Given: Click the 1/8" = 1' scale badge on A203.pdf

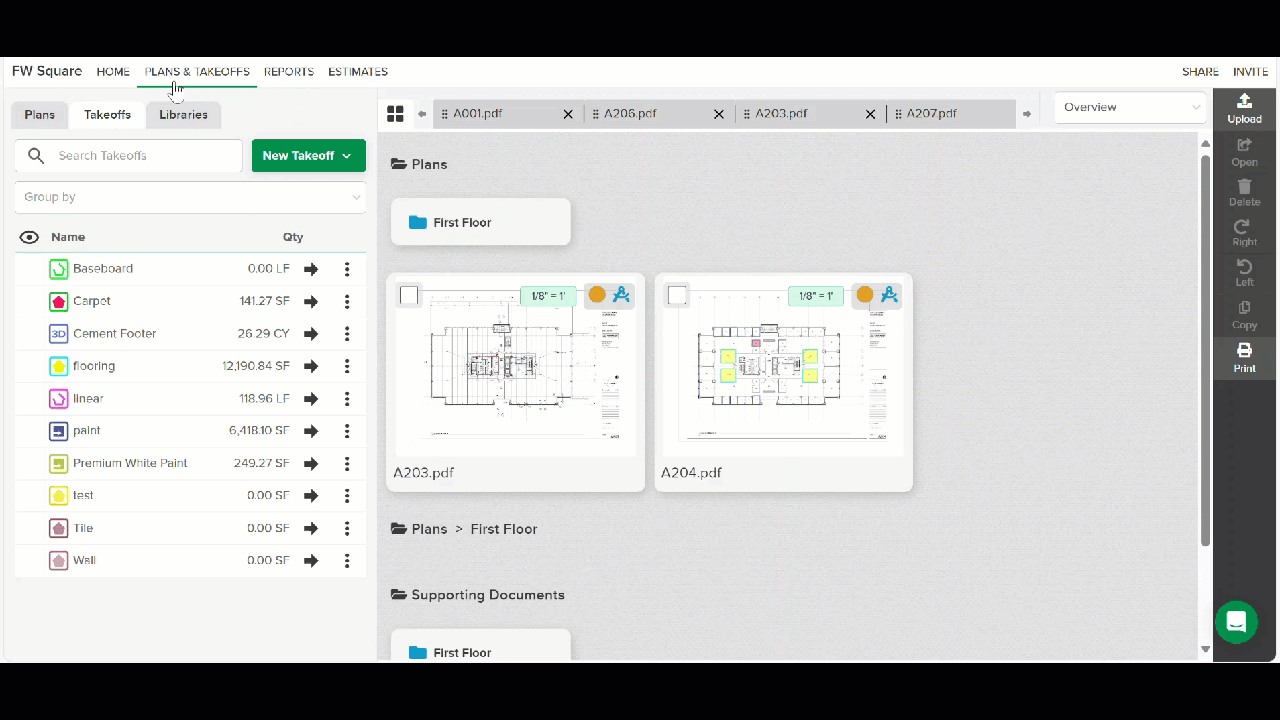Looking at the screenshot, I should [x=548, y=296].
